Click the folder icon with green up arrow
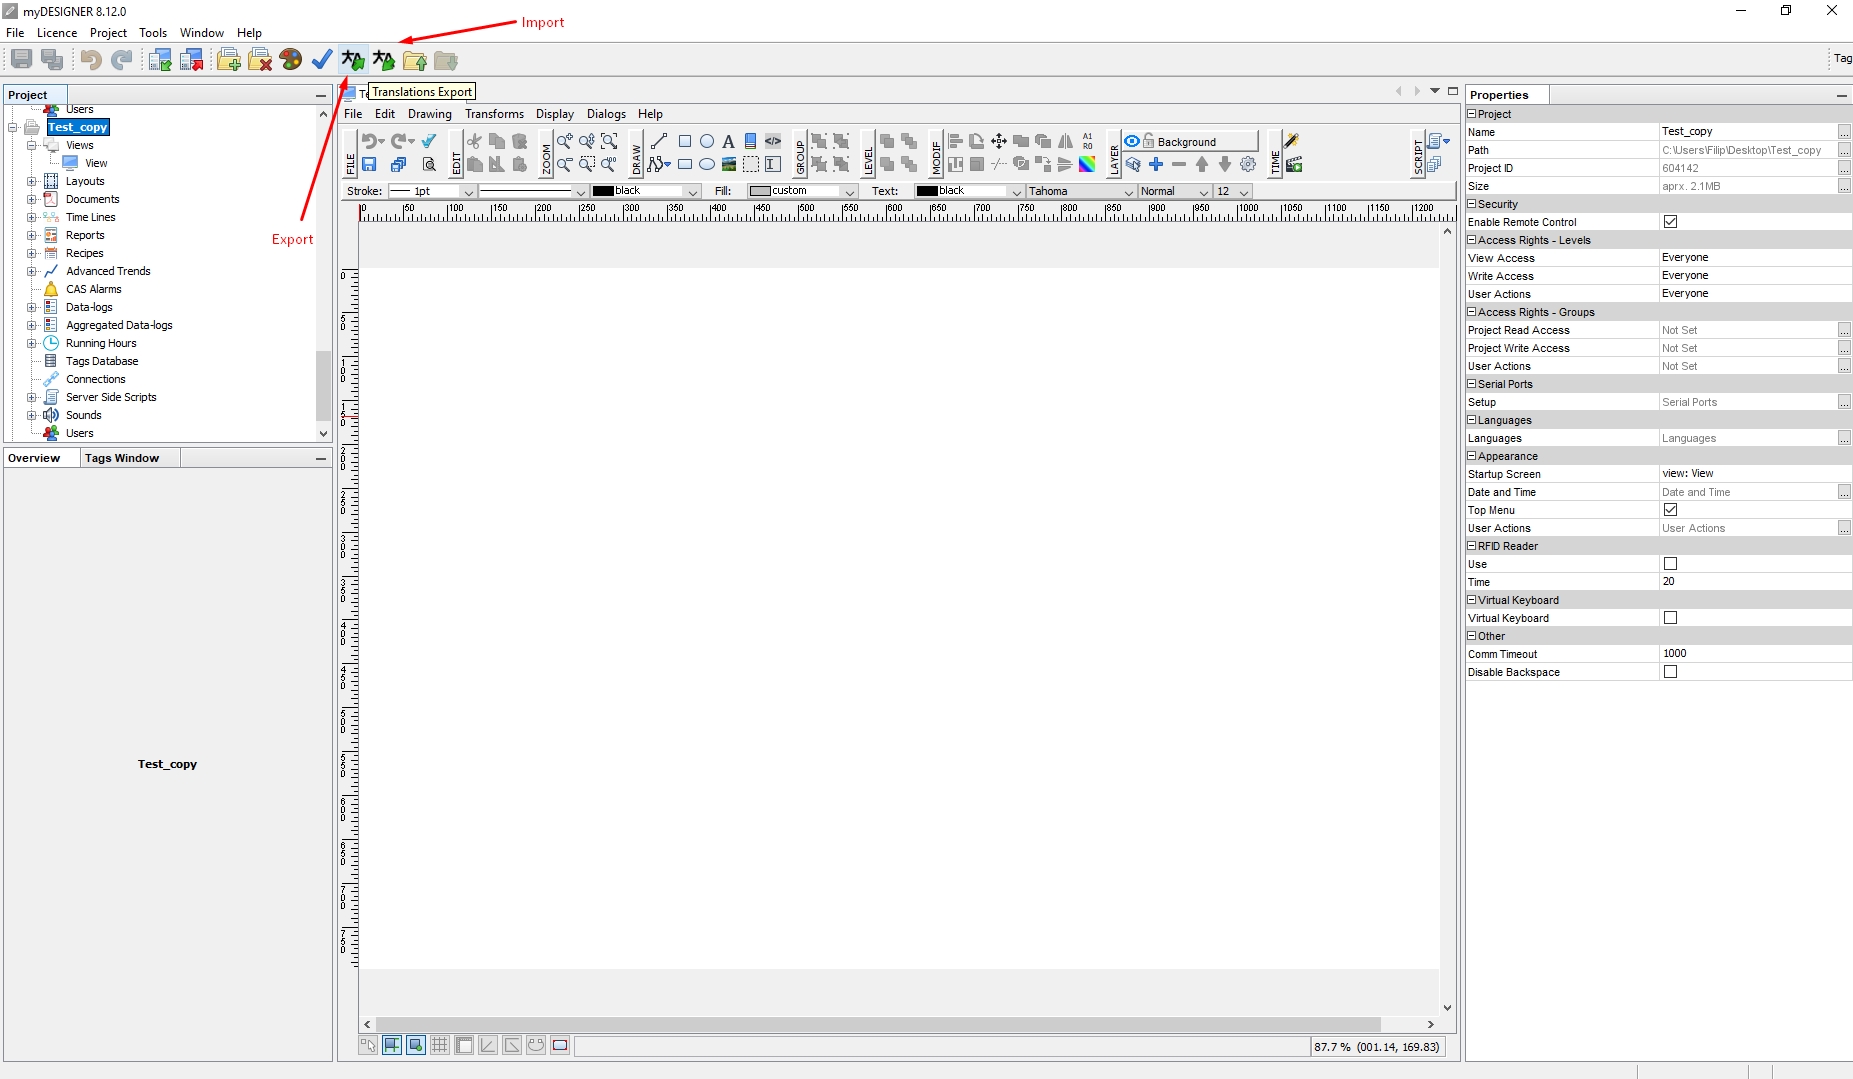The image size is (1853, 1079). 415,61
